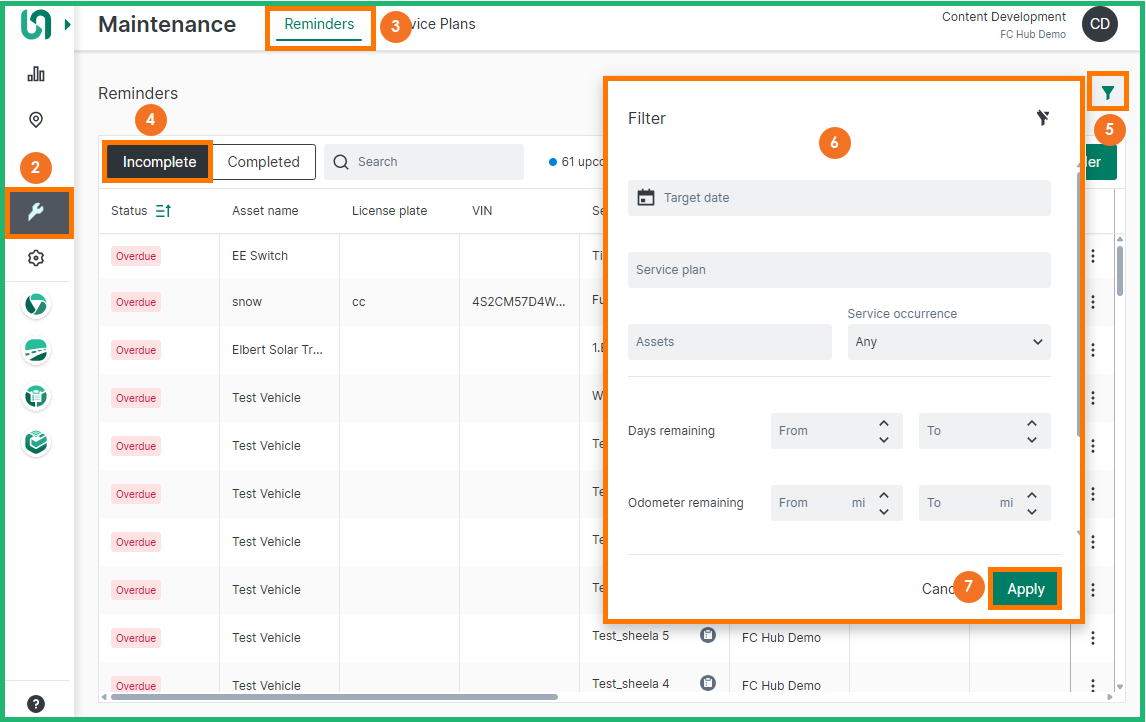This screenshot has height=722, width=1146.
Task: Increase the Days remaining From value
Action: pyautogui.click(x=884, y=423)
